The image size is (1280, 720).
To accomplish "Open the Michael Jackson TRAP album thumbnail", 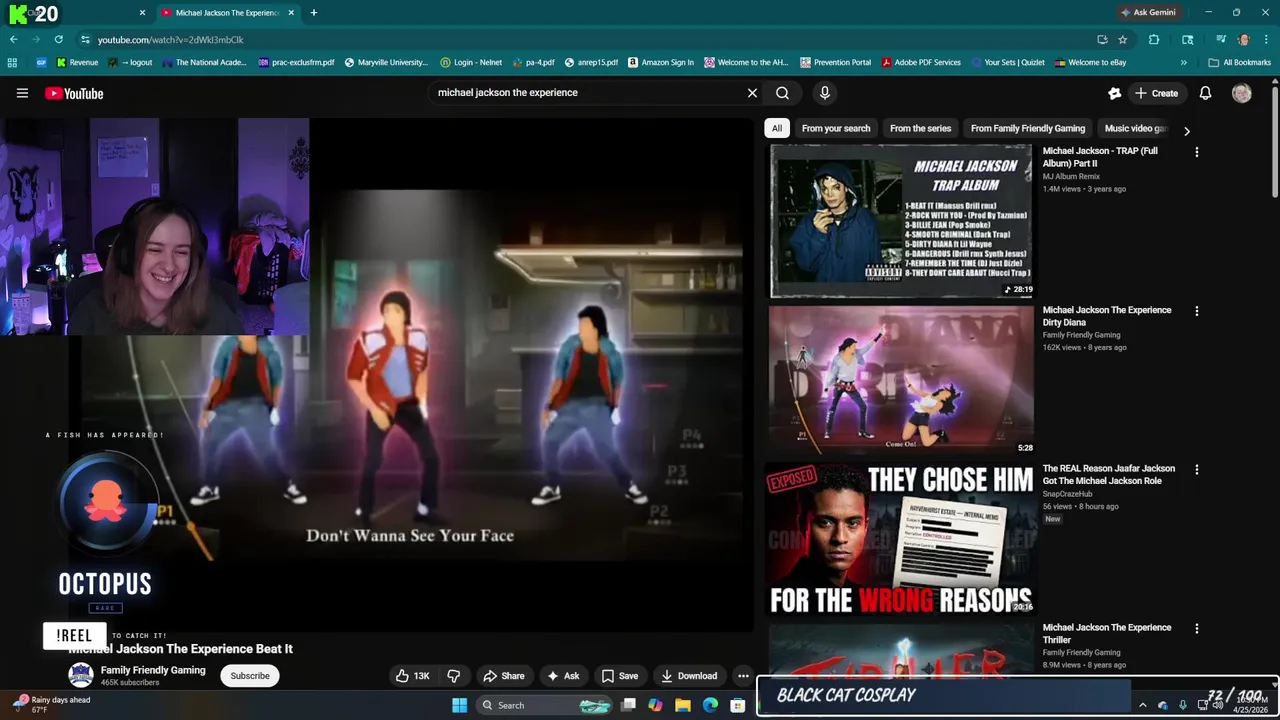I will 901,221.
